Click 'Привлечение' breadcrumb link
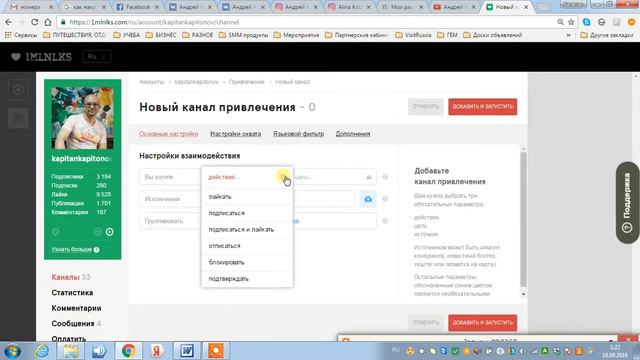Image resolution: width=640 pixels, height=360 pixels. pos(247,82)
